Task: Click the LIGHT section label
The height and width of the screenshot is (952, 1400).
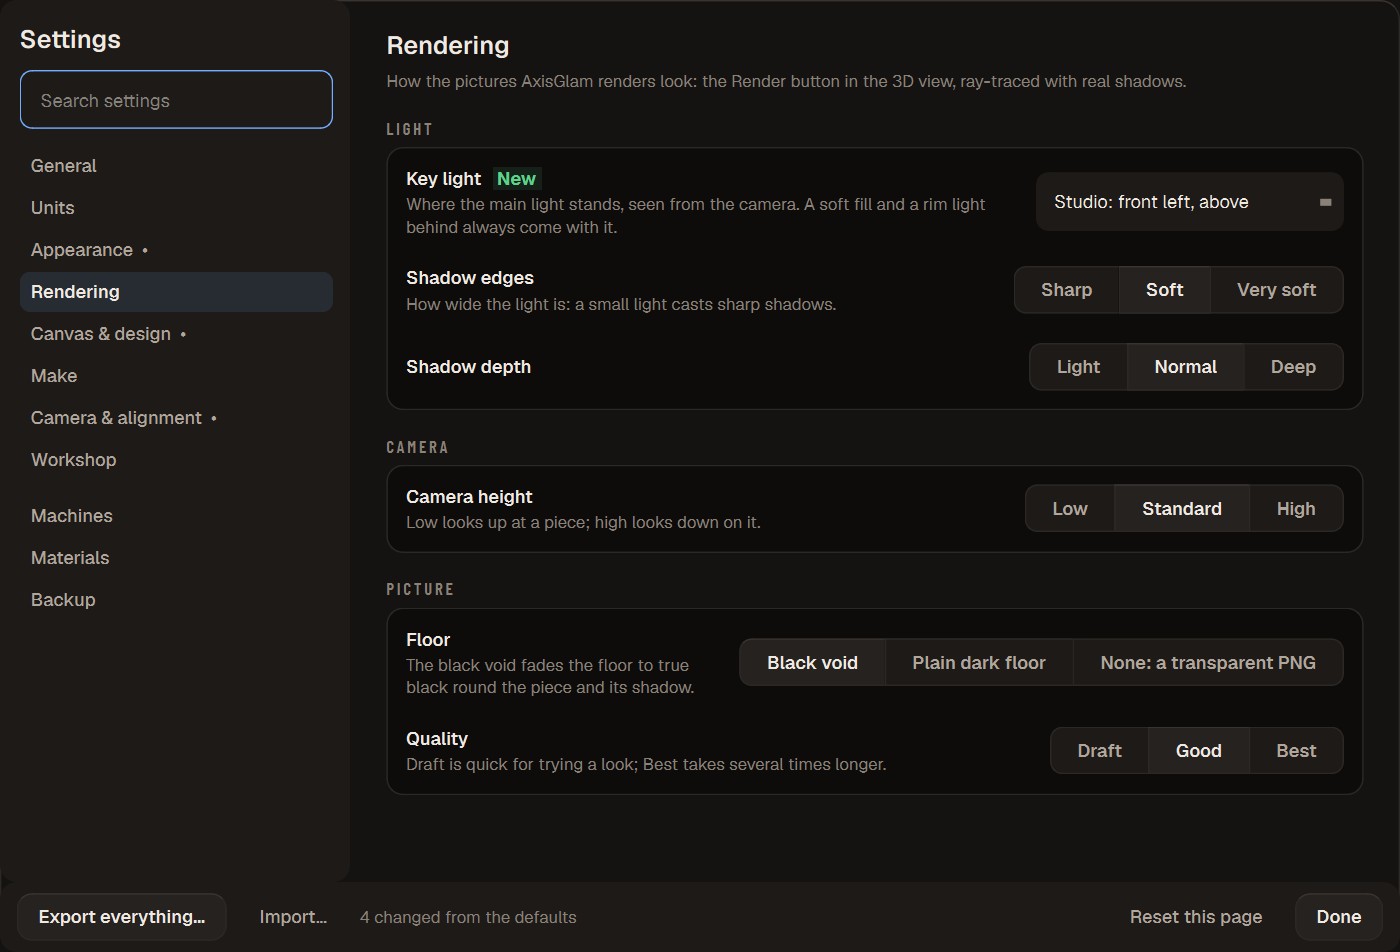Action: (409, 129)
